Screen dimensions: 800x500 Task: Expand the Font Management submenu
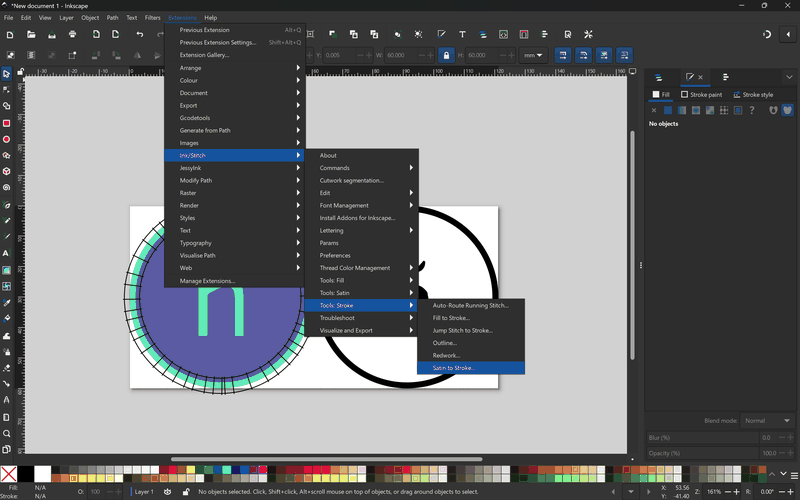362,205
